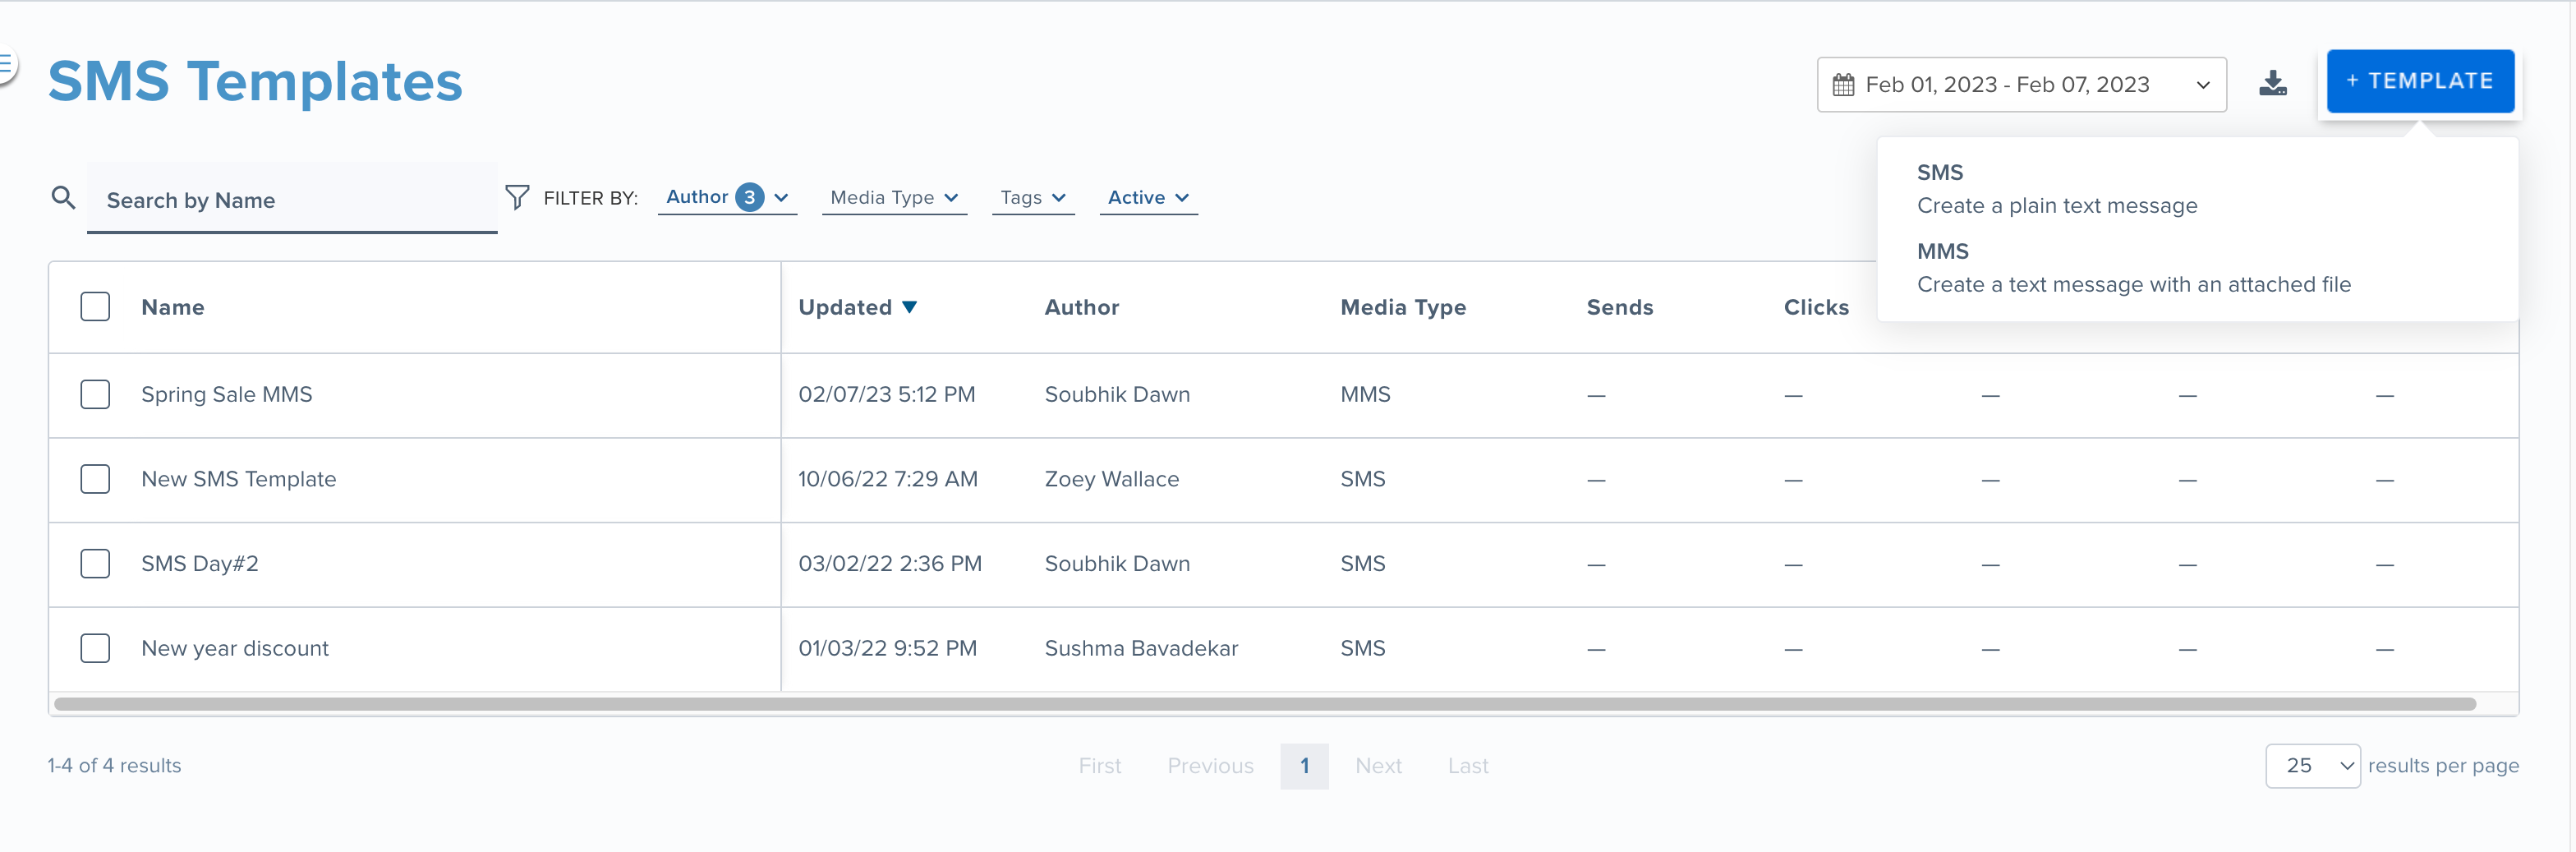Sort by the Author column header
The height and width of the screenshot is (852, 2576).
coord(1082,307)
